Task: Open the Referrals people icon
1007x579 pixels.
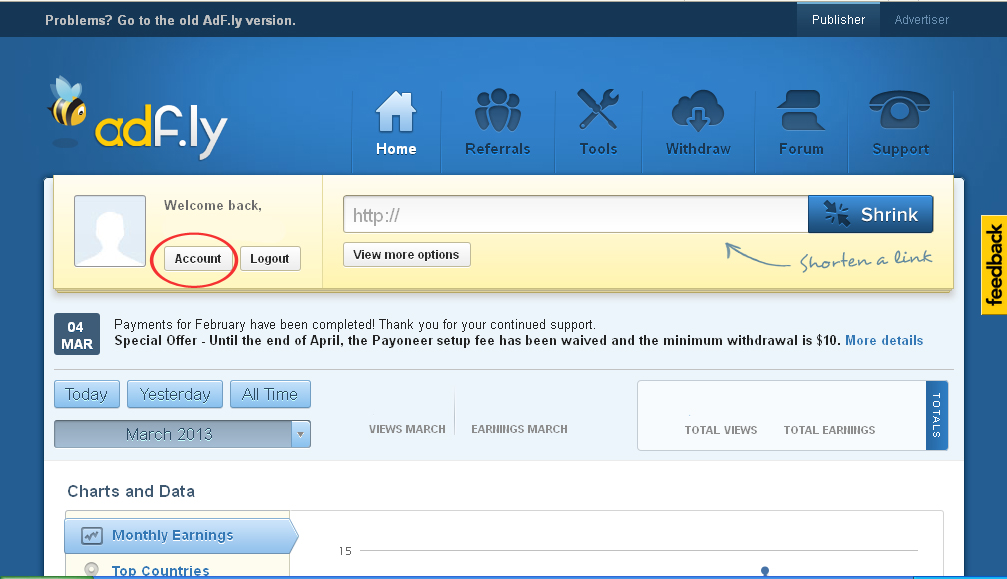Action: click(x=498, y=110)
